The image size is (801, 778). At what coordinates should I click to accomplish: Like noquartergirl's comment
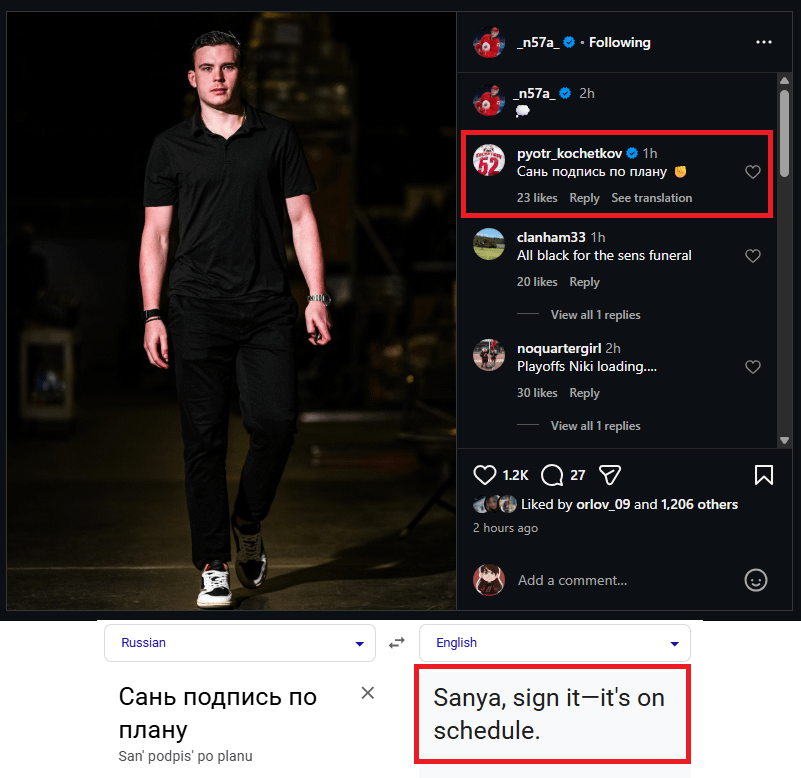tap(753, 367)
